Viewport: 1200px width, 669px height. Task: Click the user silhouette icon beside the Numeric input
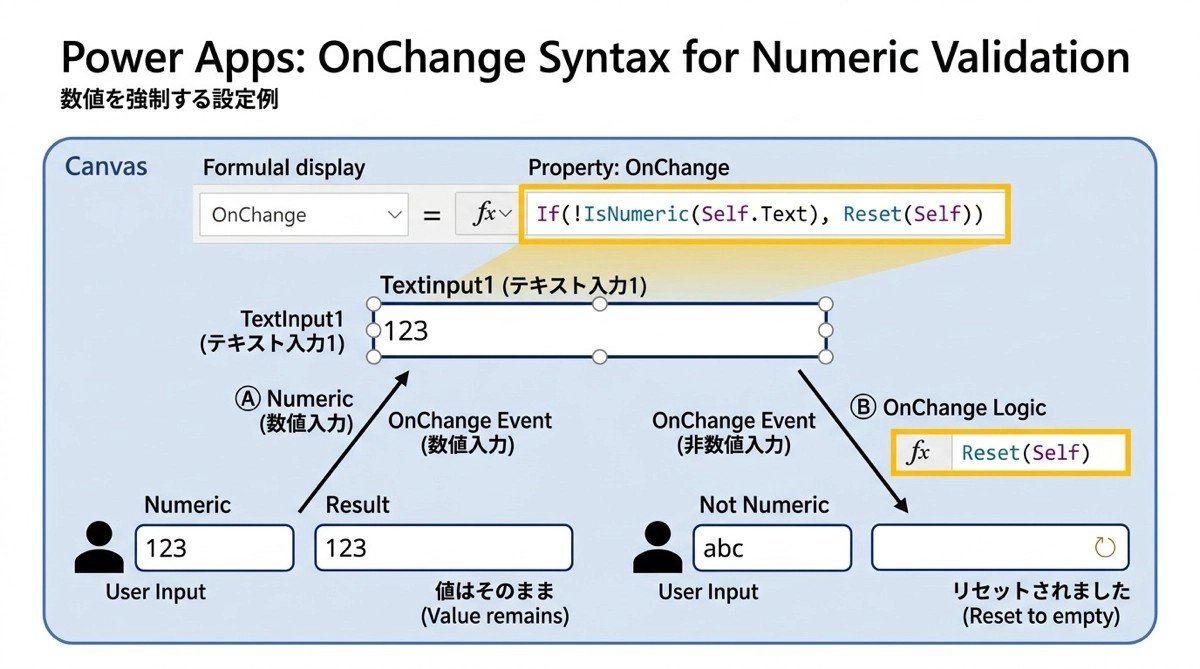click(99, 548)
